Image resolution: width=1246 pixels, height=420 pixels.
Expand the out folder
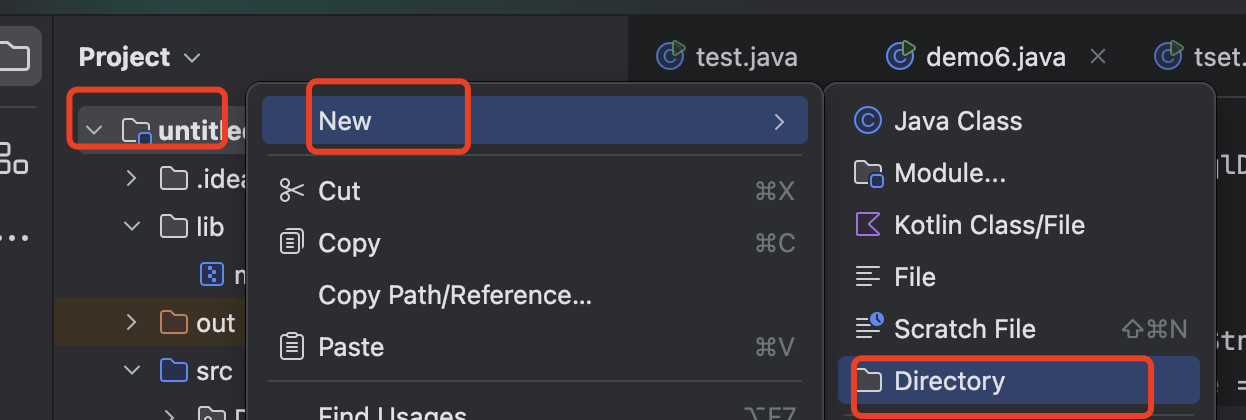coord(131,323)
